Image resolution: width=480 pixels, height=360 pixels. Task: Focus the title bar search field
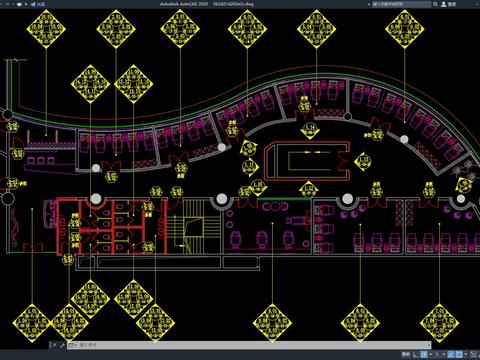click(x=401, y=4)
